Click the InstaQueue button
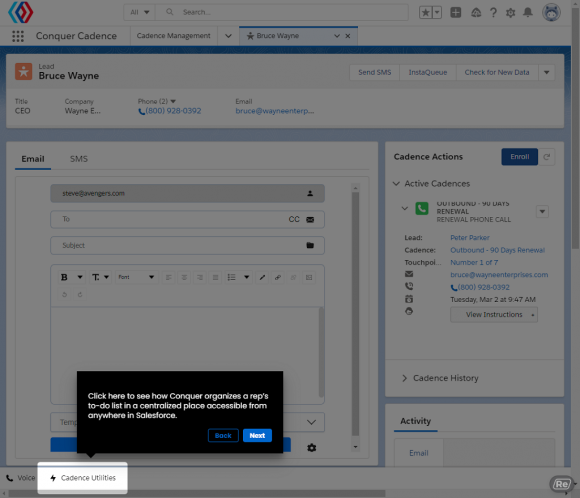This screenshot has height=498, width=580. pos(428,72)
